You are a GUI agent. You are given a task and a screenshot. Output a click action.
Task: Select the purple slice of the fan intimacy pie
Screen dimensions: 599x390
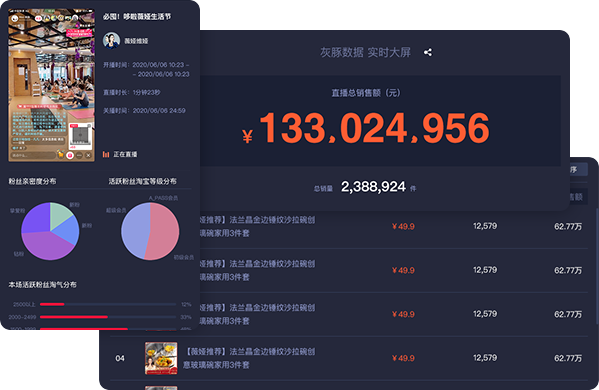point(48,246)
